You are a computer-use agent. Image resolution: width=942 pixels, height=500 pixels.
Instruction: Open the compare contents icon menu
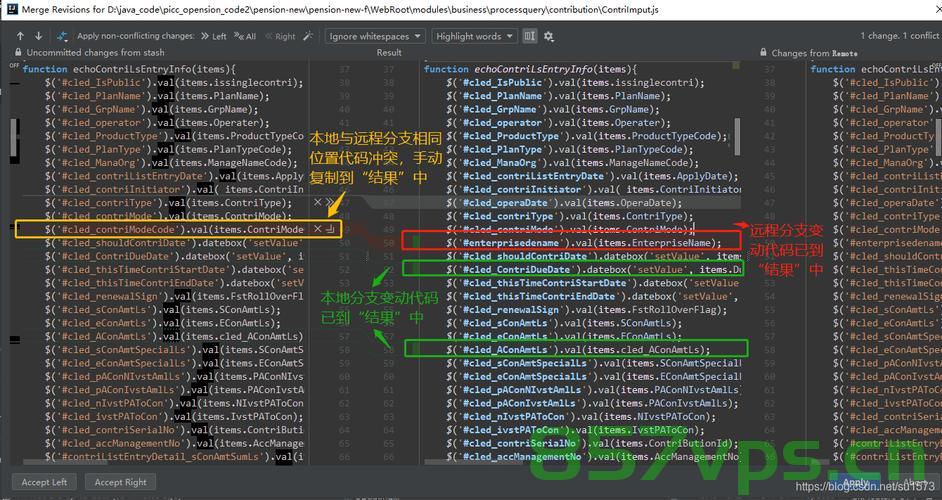[62, 36]
